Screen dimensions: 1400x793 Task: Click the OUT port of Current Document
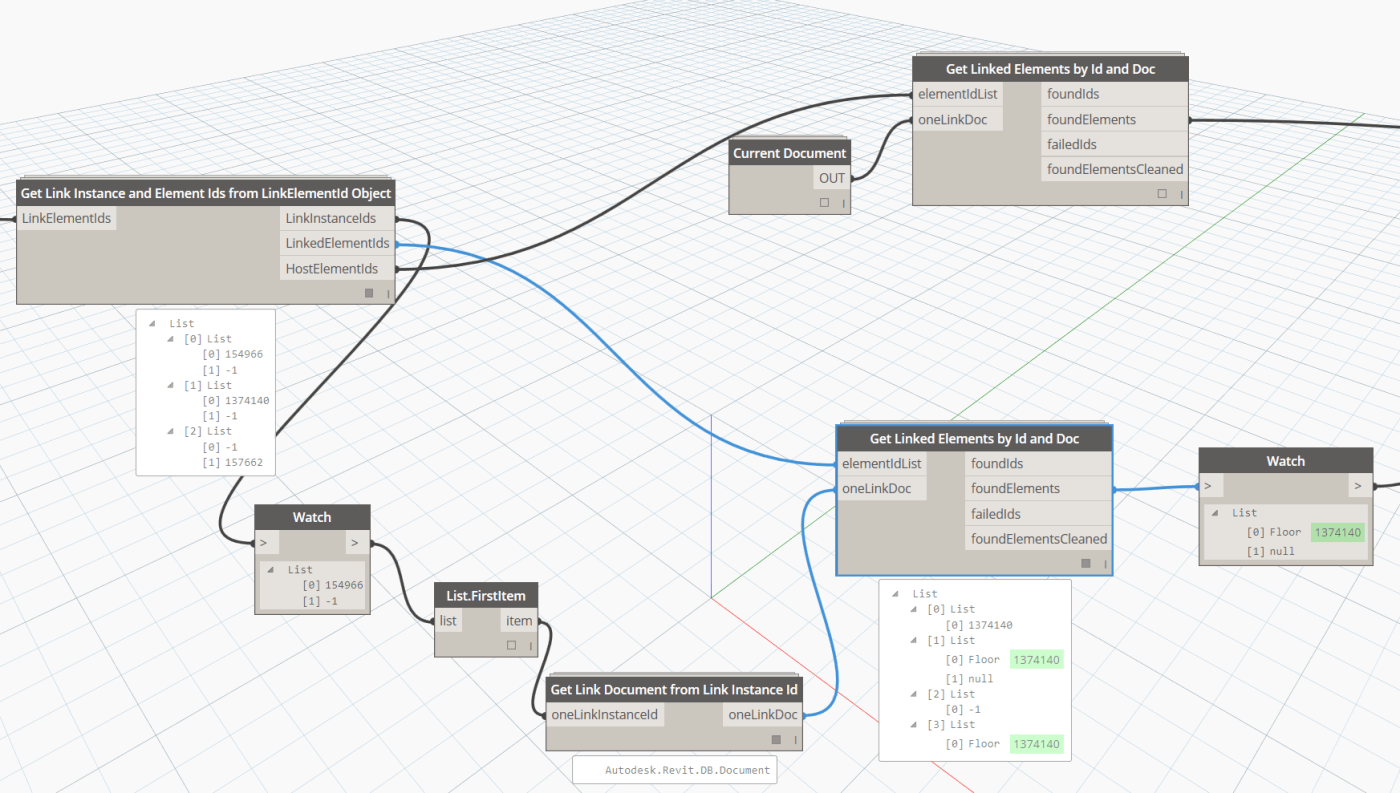[x=832, y=178]
